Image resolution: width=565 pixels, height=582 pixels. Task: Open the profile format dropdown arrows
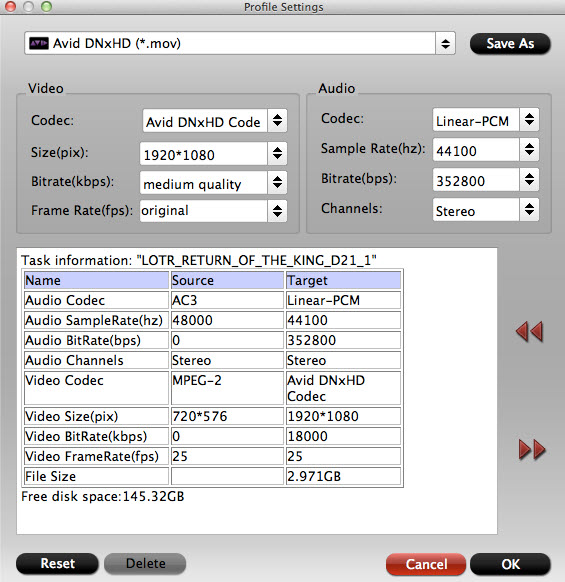coord(445,44)
